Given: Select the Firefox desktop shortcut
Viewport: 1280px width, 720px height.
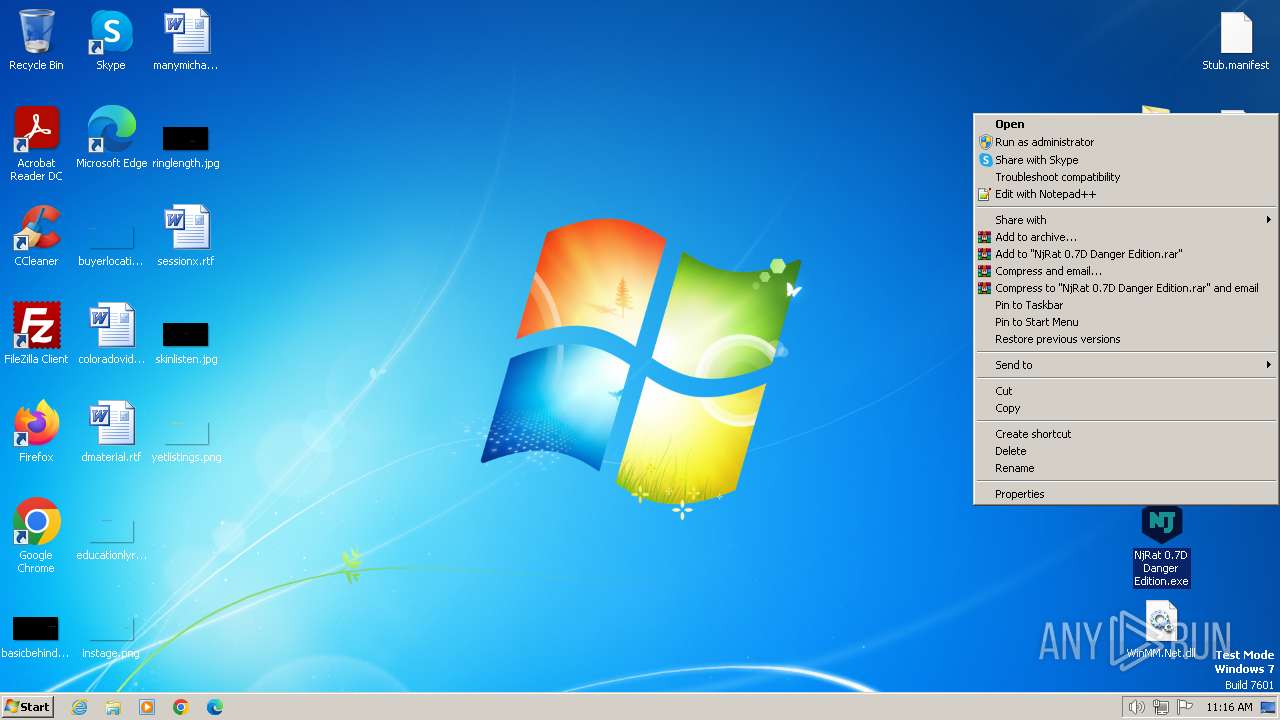Looking at the screenshot, I should tap(36, 432).
